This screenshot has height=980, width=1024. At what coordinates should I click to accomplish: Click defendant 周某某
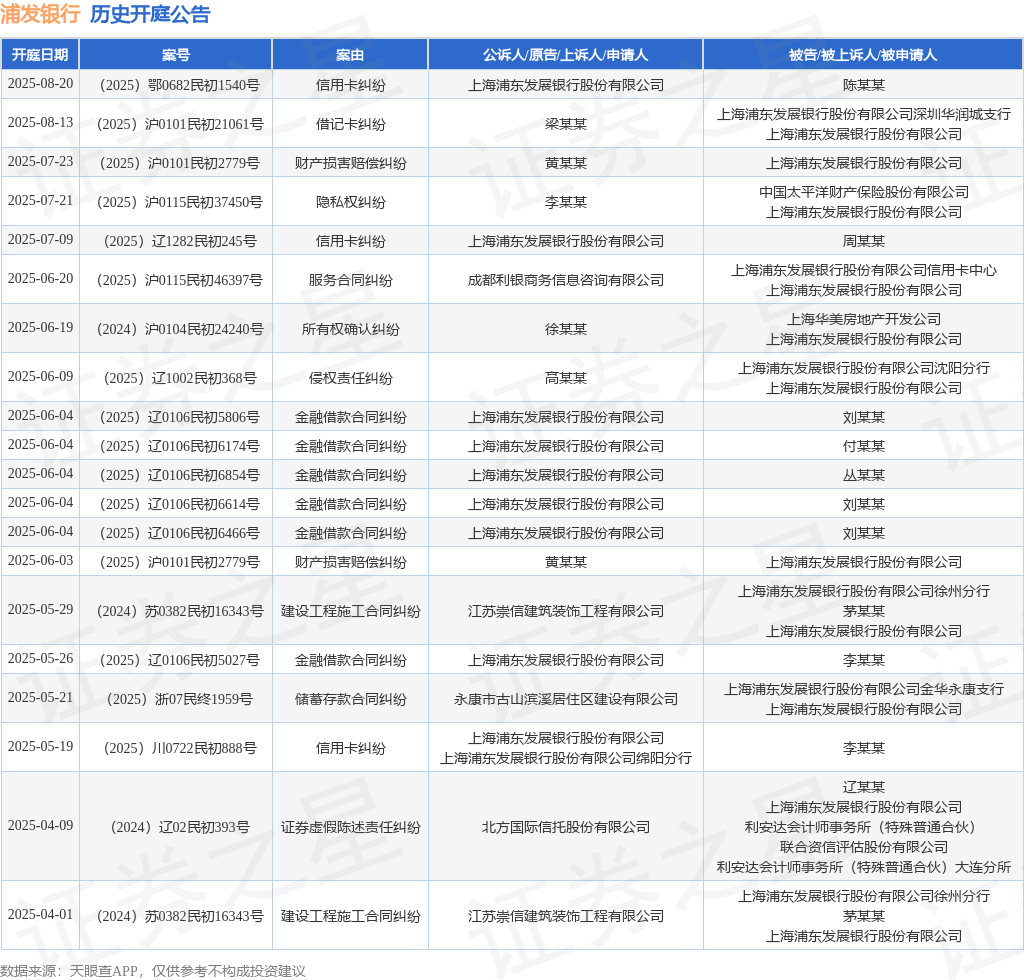point(863,241)
